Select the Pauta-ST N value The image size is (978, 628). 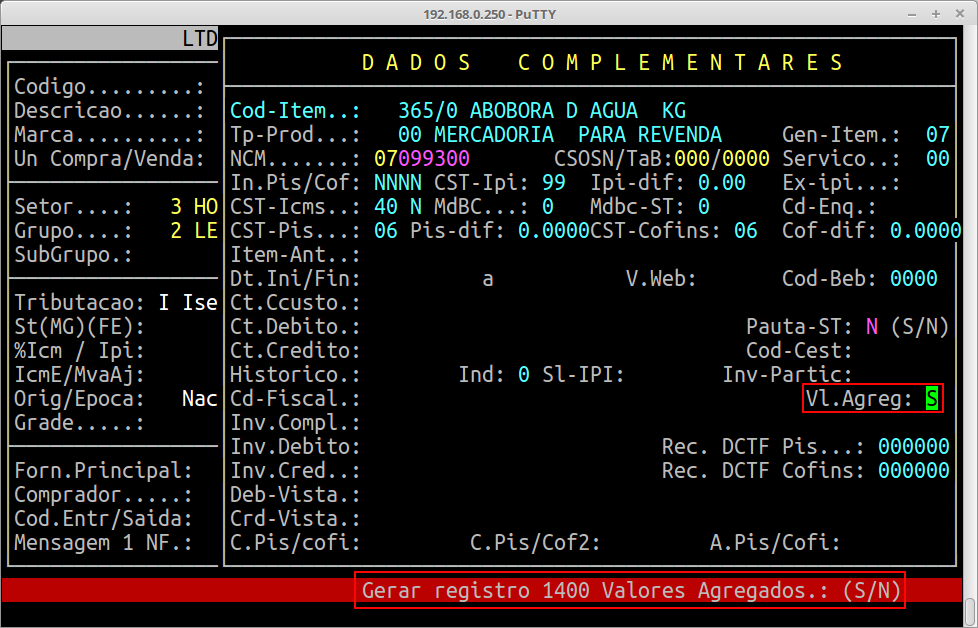[872, 327]
